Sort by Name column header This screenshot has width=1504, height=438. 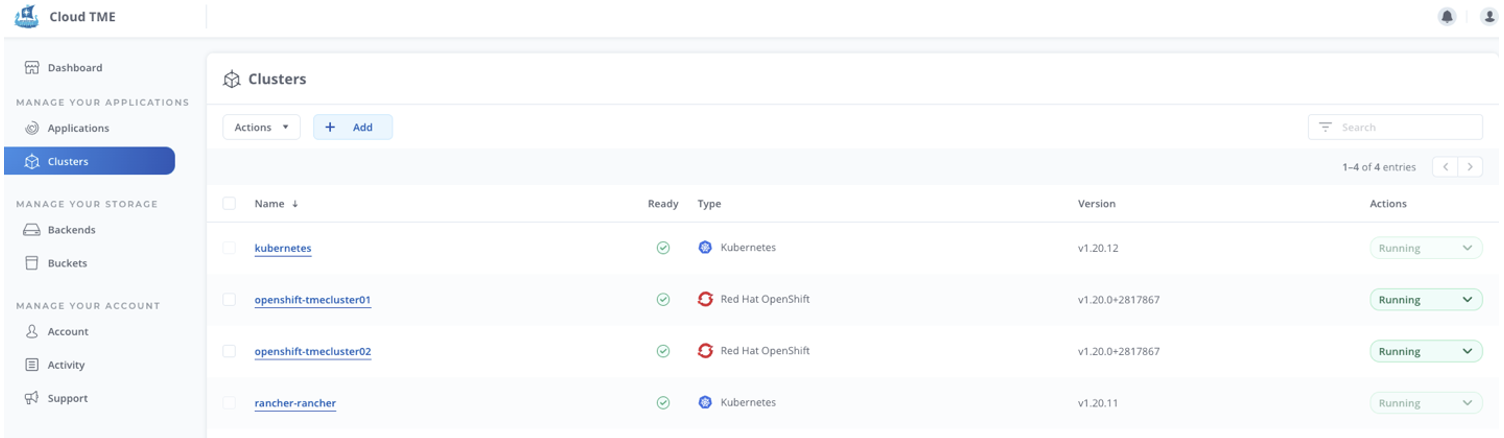(x=270, y=204)
